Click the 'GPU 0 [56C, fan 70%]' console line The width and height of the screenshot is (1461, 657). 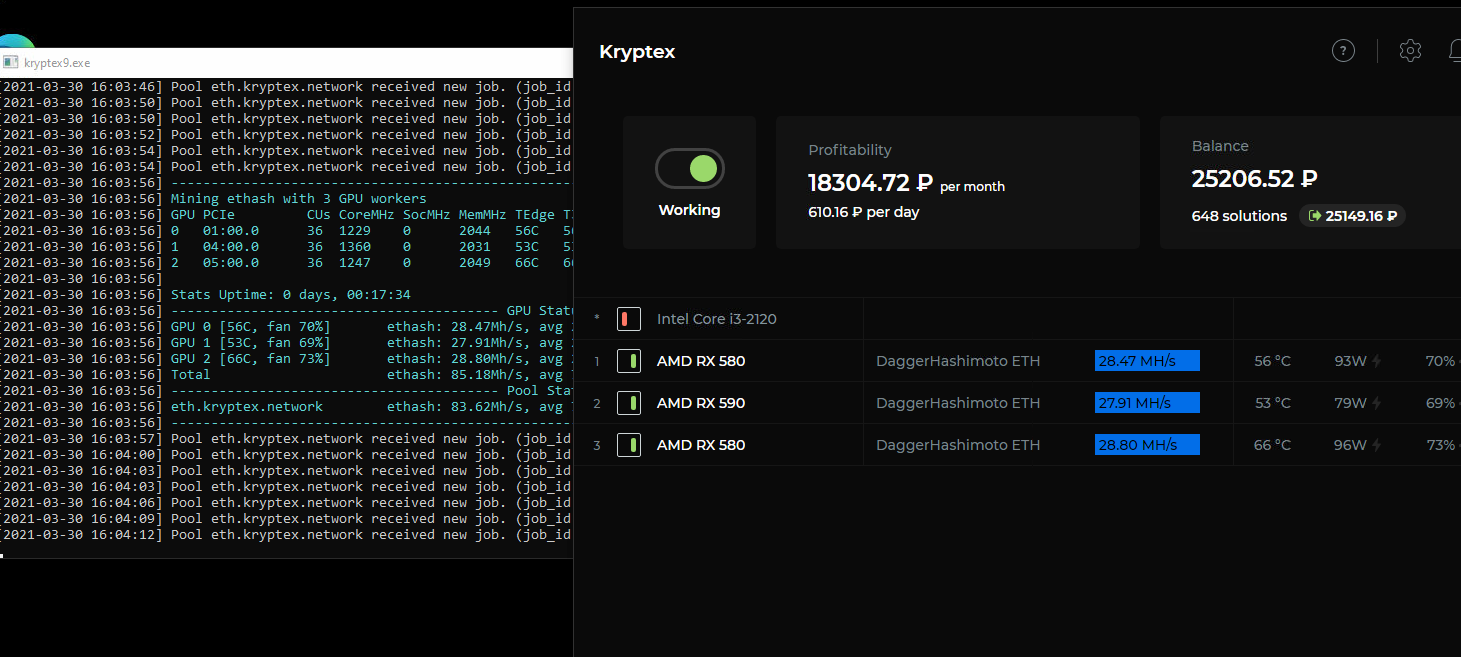pos(286,327)
